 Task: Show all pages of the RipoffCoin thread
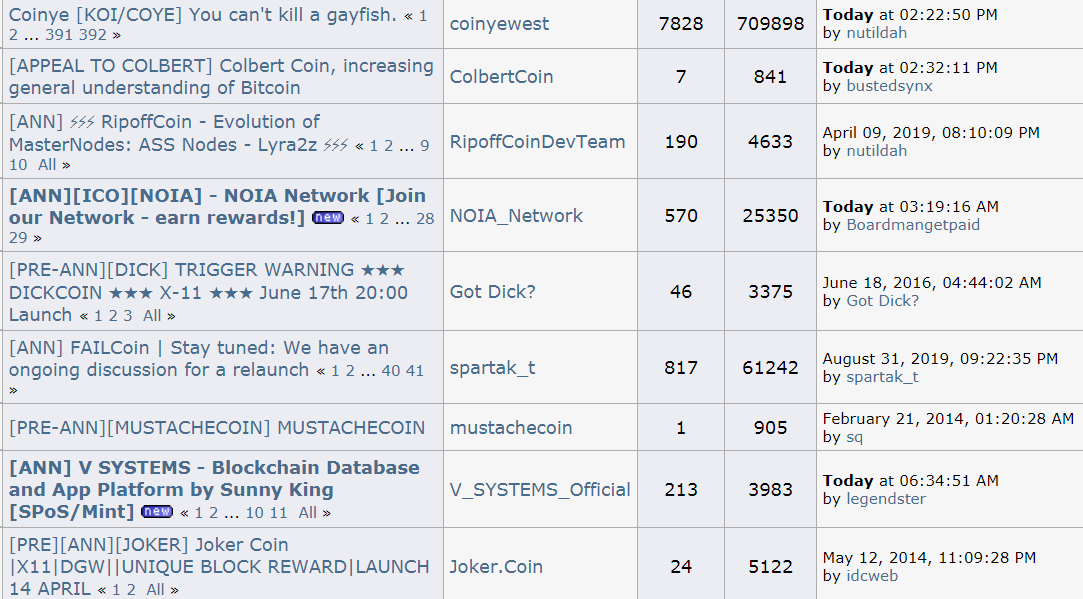[47, 164]
